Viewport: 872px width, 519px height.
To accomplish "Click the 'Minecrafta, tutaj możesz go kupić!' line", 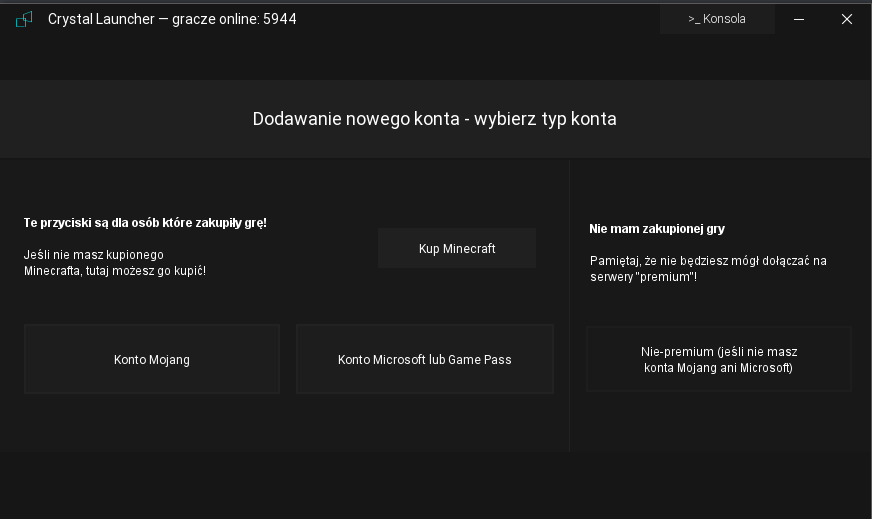I will coord(114,271).
